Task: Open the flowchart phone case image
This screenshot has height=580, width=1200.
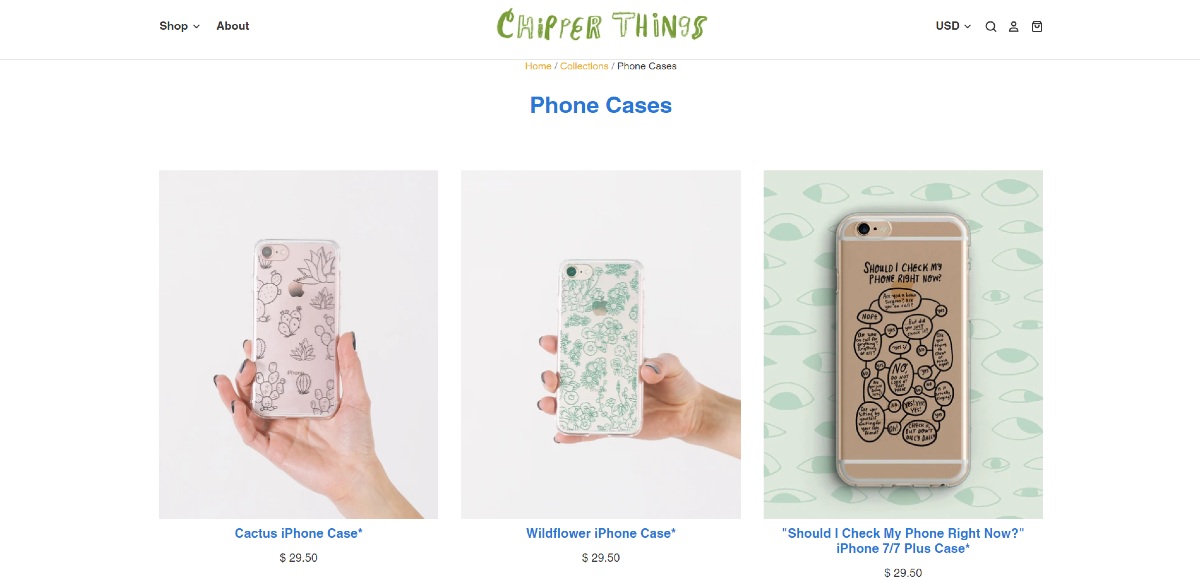Action: (x=903, y=344)
